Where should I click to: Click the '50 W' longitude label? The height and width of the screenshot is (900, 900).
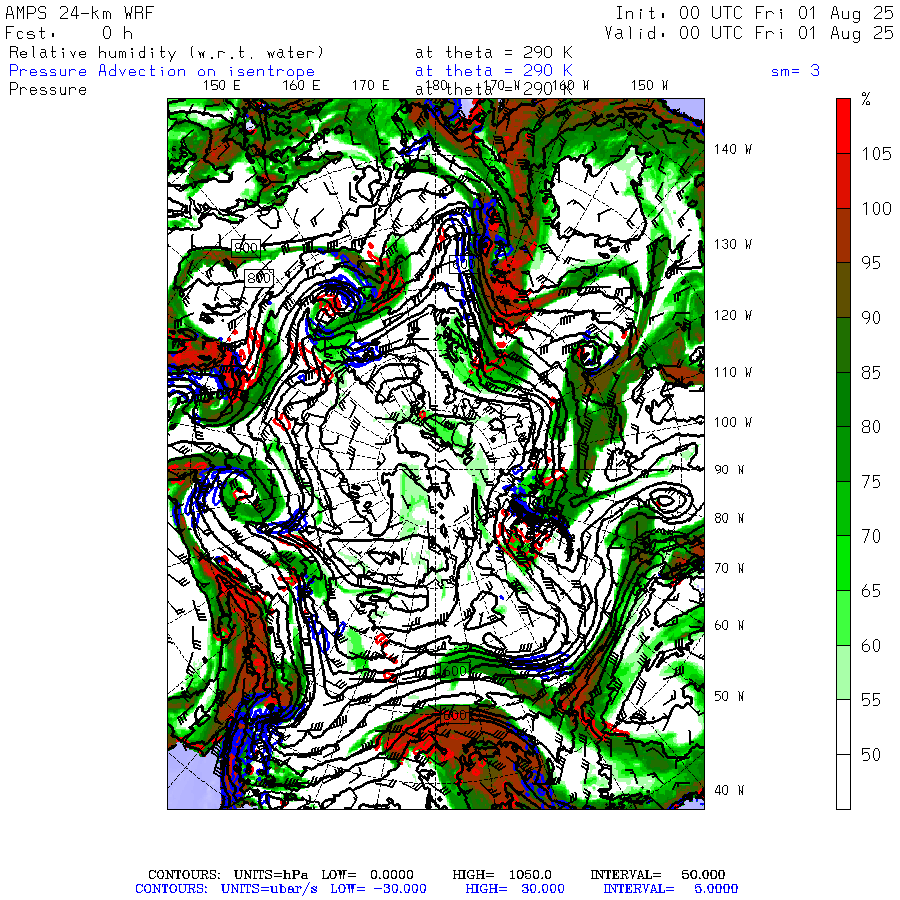[729, 696]
